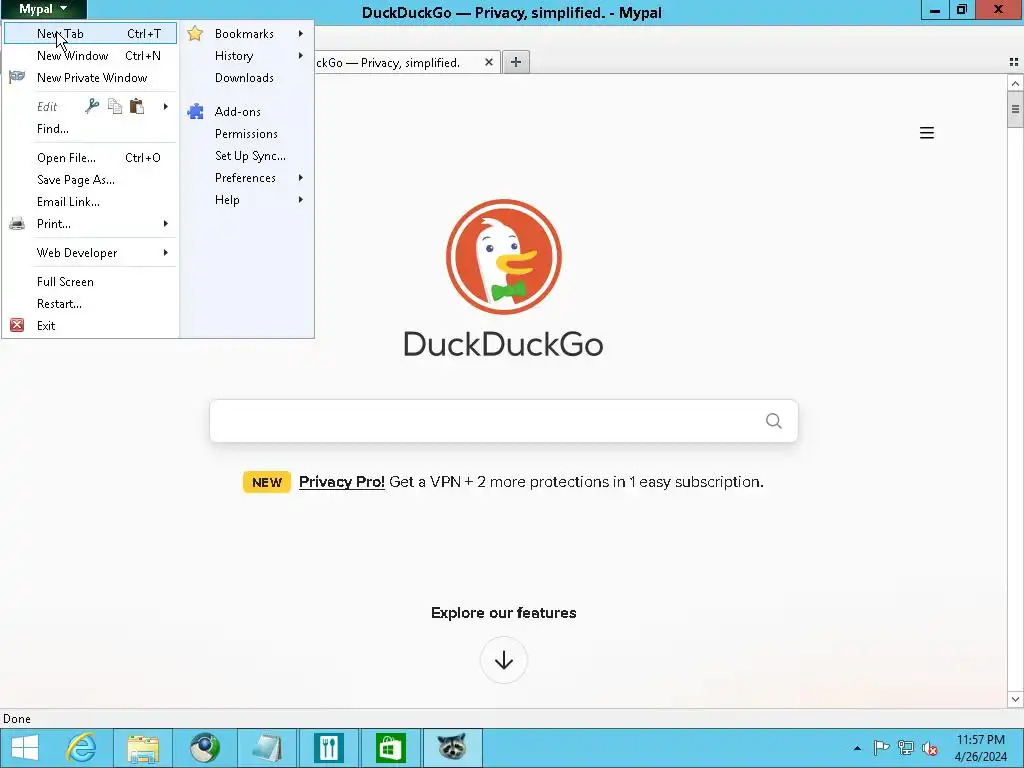Choose Save Page As...

point(90,180)
